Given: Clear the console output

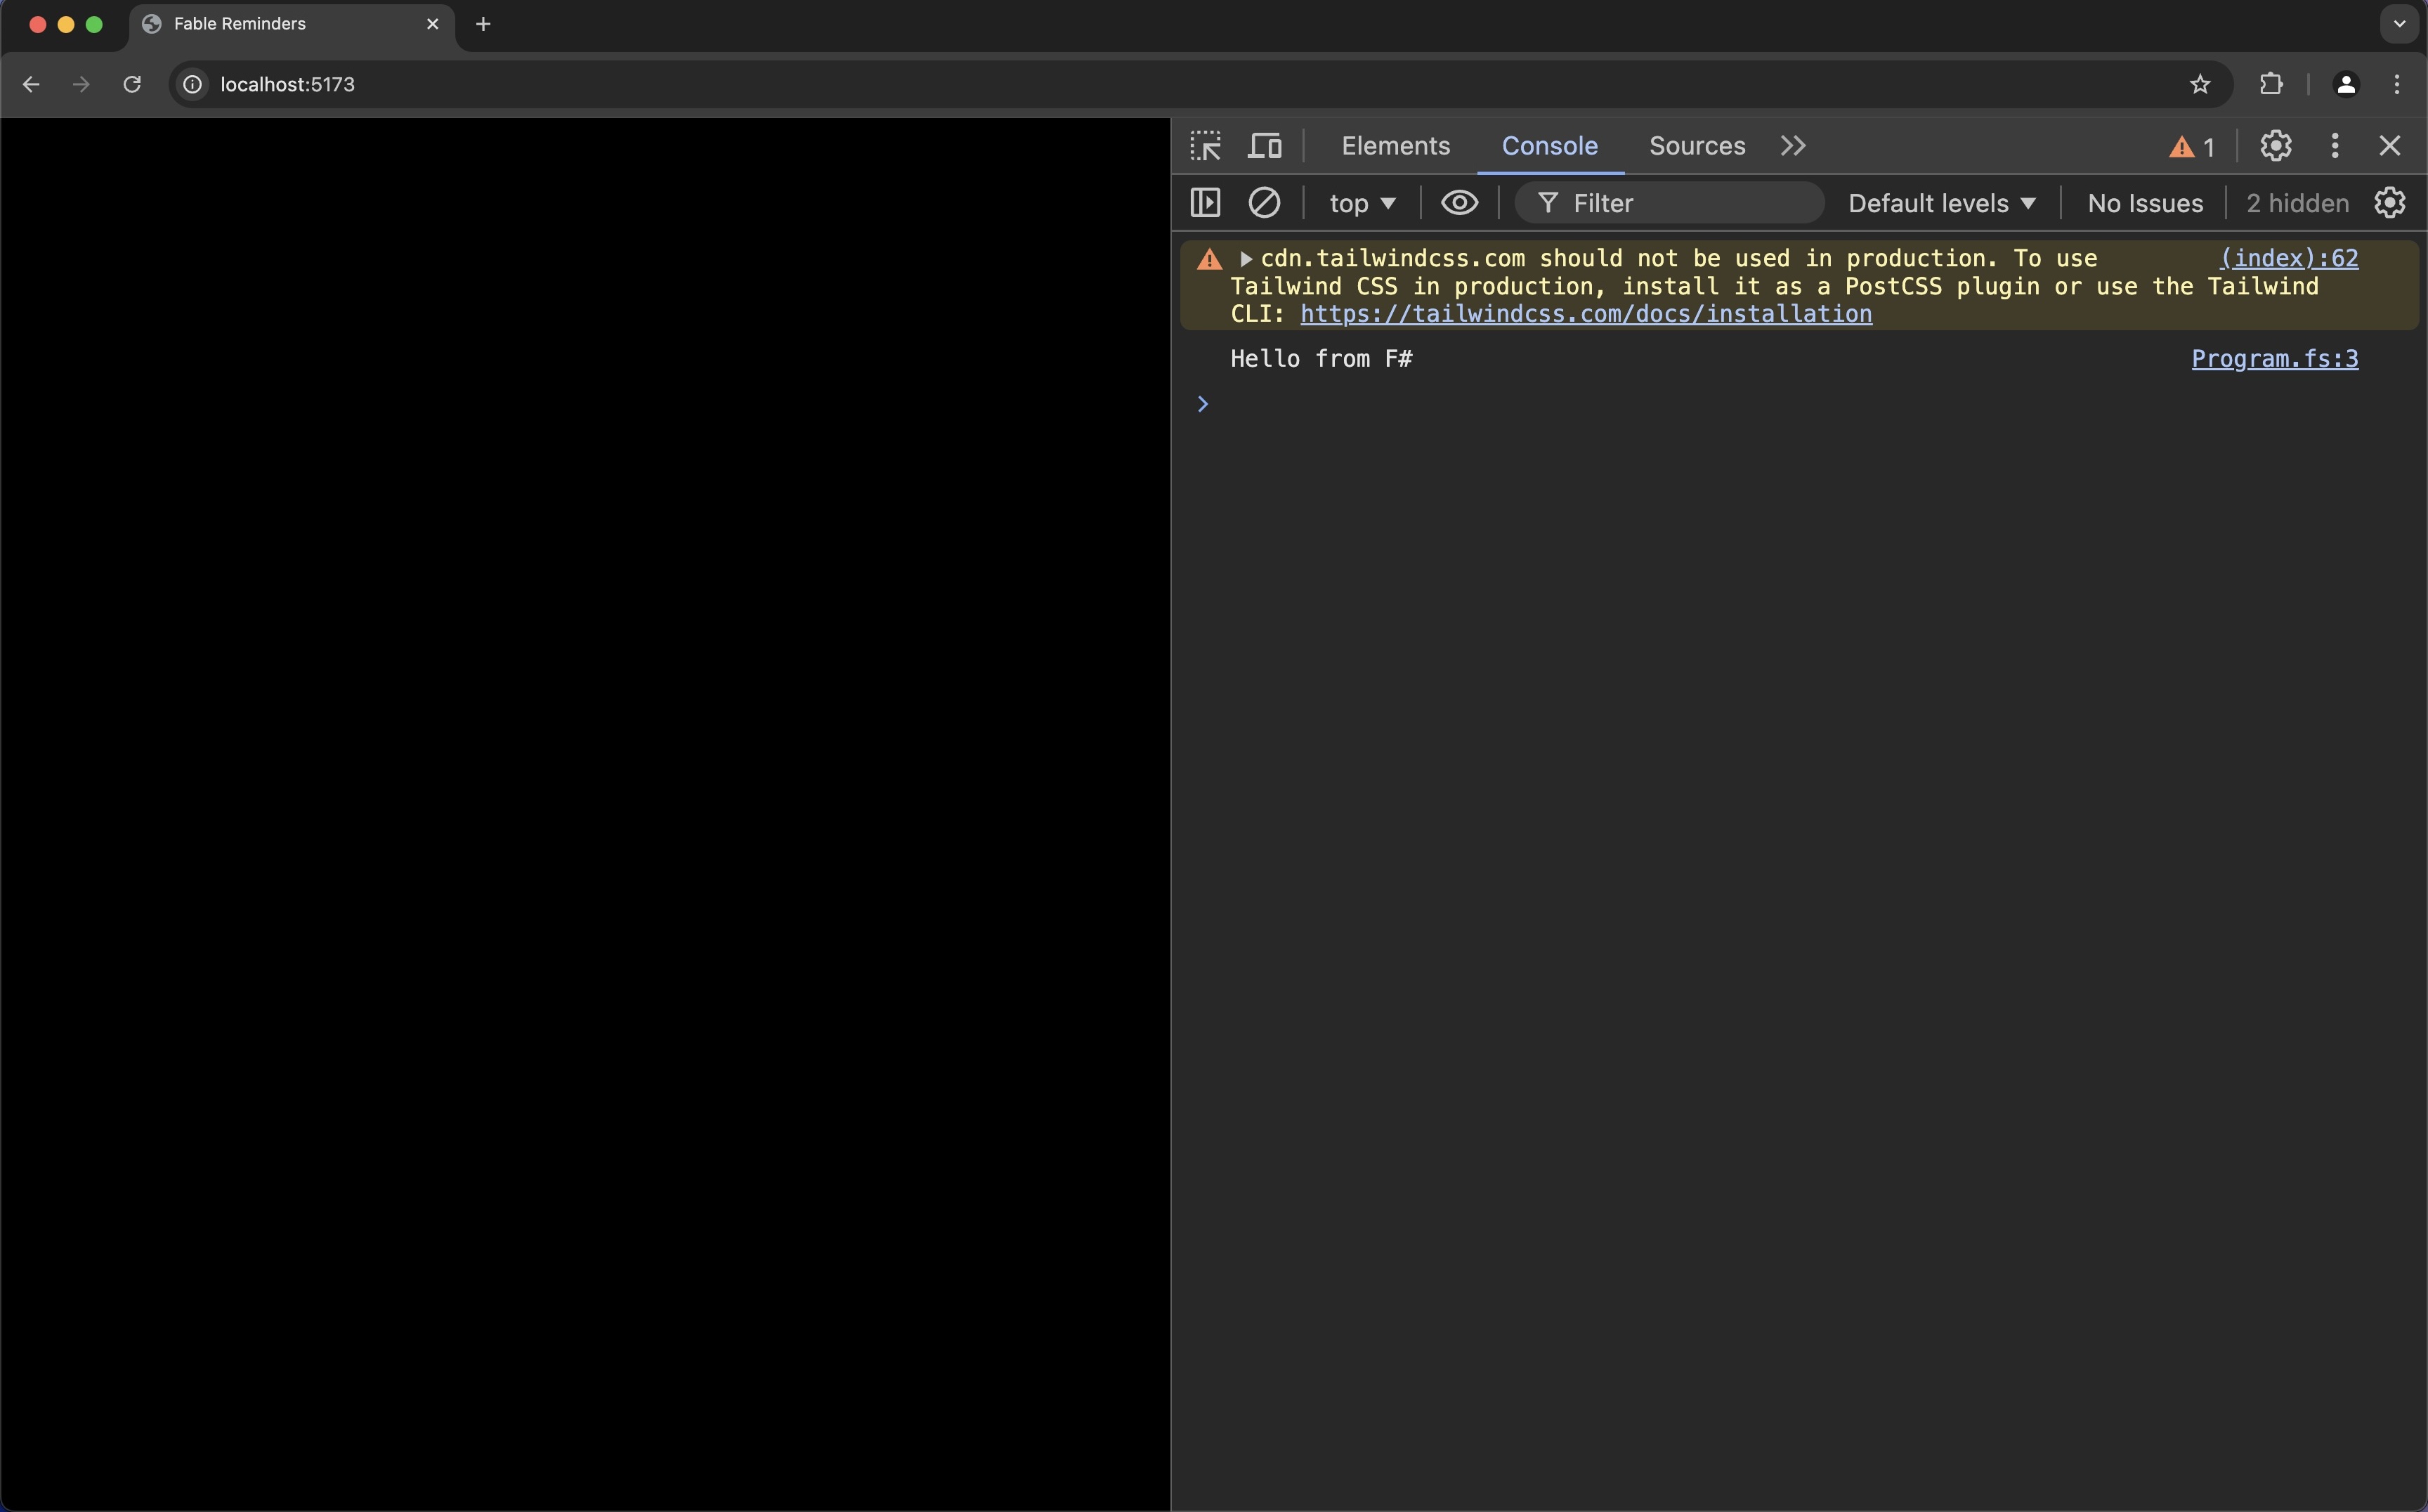Looking at the screenshot, I should (1264, 203).
